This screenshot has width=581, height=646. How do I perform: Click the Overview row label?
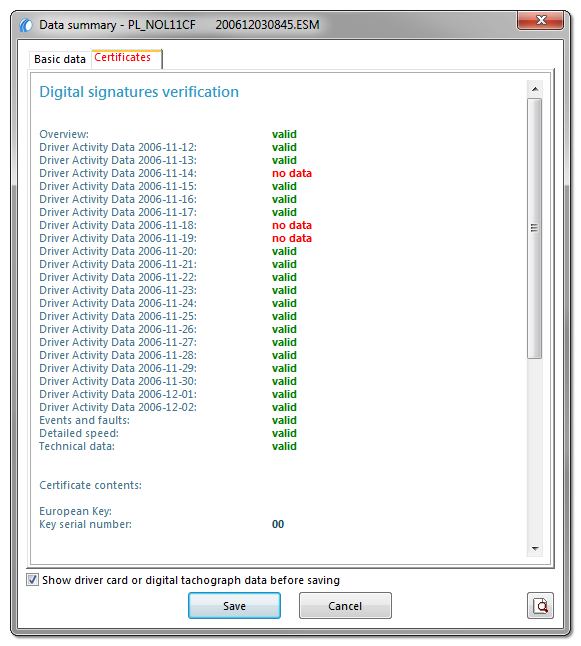(x=64, y=134)
